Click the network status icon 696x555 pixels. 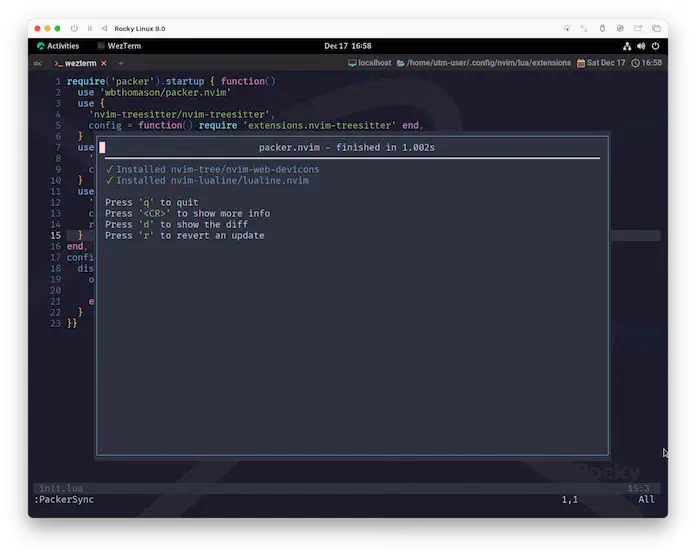[627, 46]
